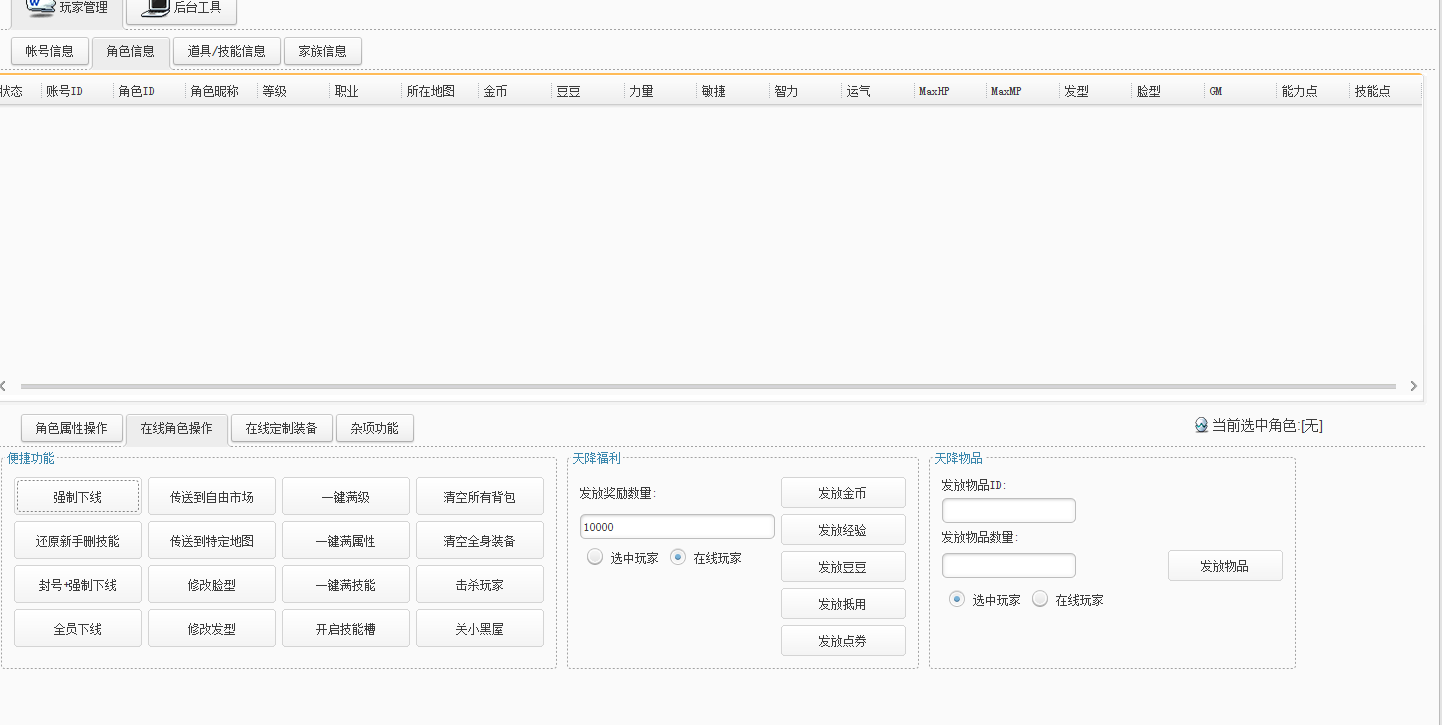This screenshot has height=725, width=1442.
Task: Click the 修改发型 button
Action: [x=212, y=629]
